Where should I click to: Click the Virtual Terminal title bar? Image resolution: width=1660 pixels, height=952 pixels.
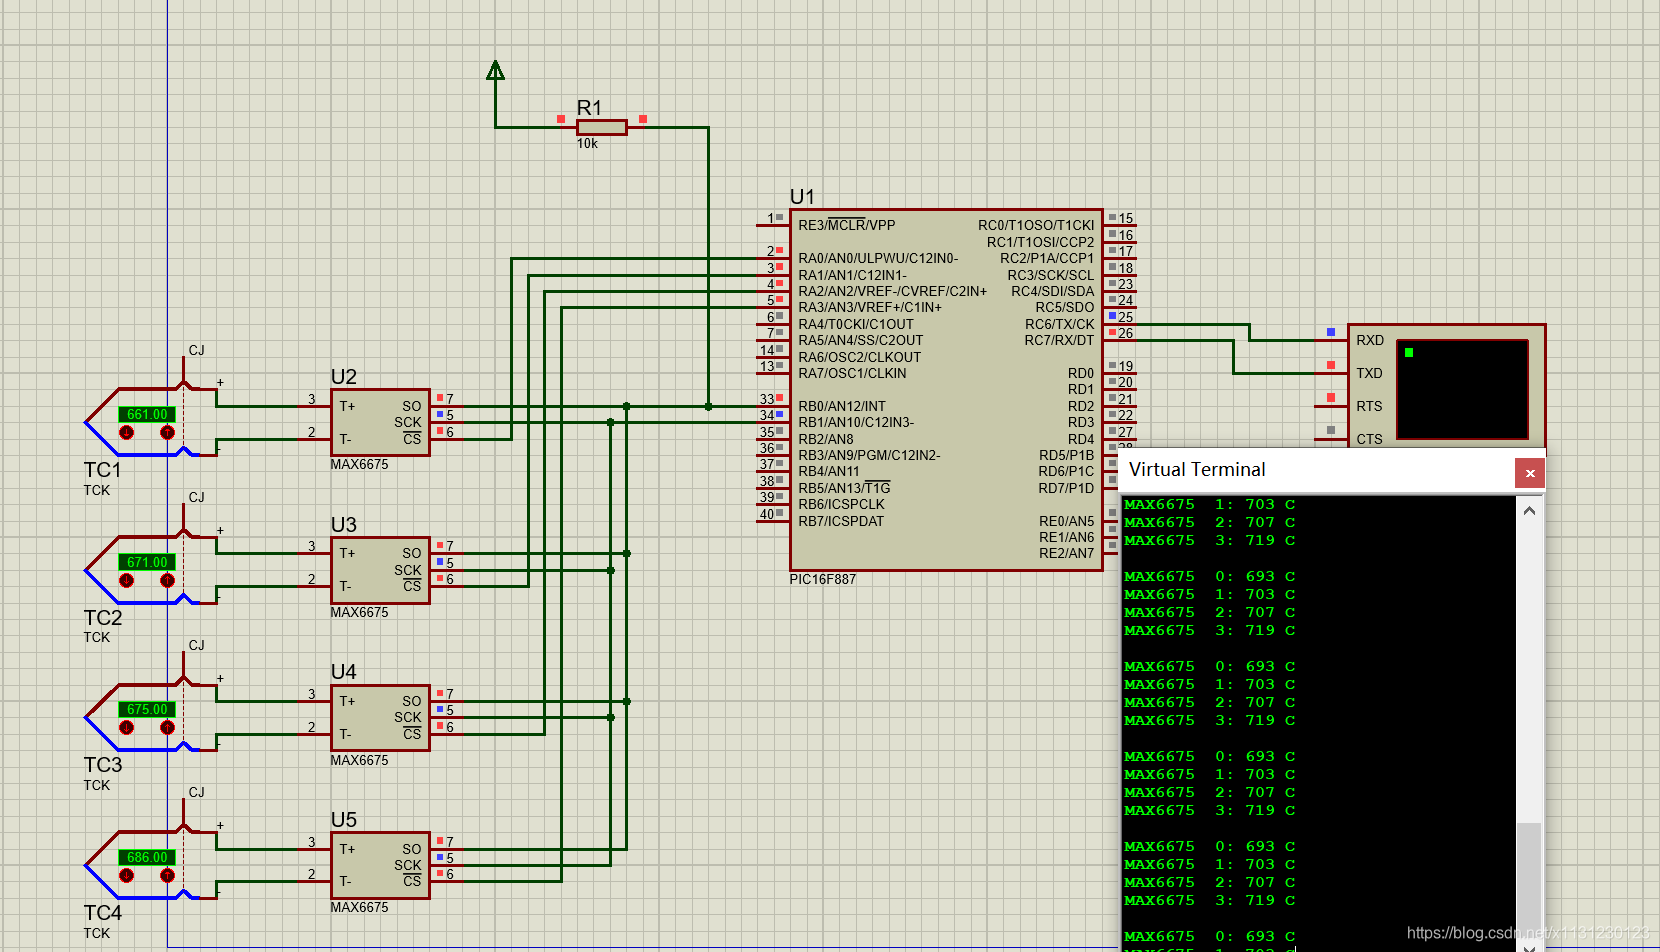pos(1318,470)
